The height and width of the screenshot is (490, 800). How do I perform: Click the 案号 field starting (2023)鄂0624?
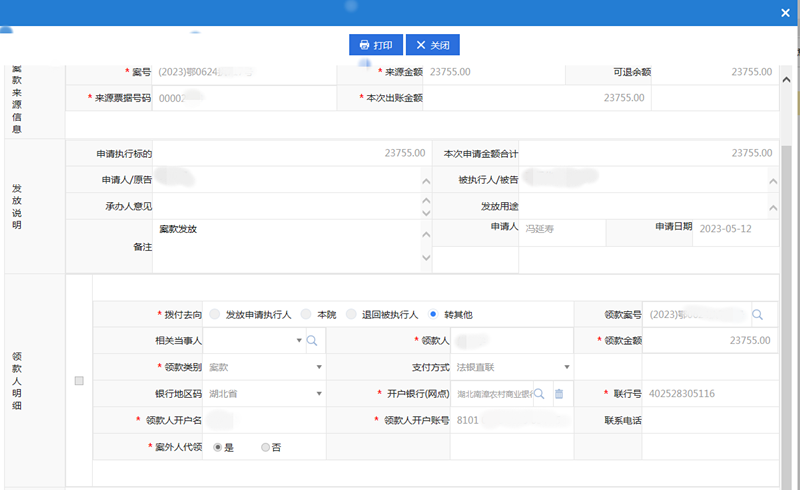point(244,72)
